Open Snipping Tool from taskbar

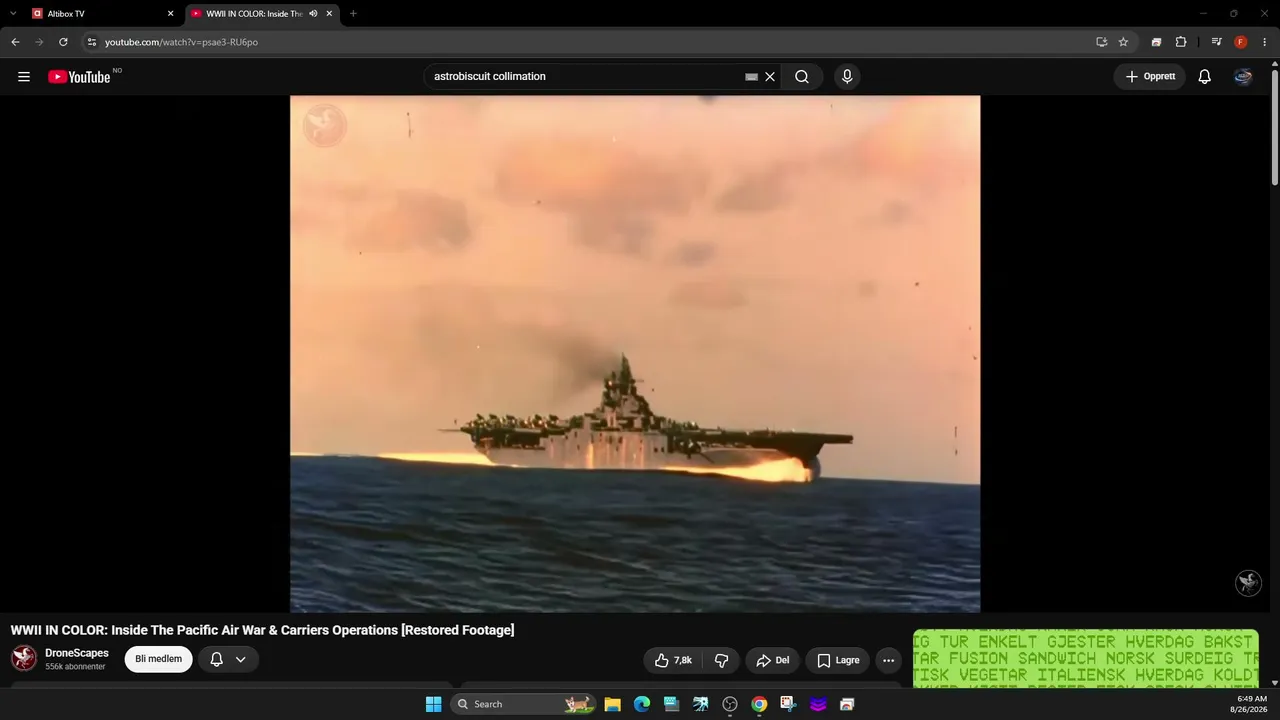[x=788, y=704]
